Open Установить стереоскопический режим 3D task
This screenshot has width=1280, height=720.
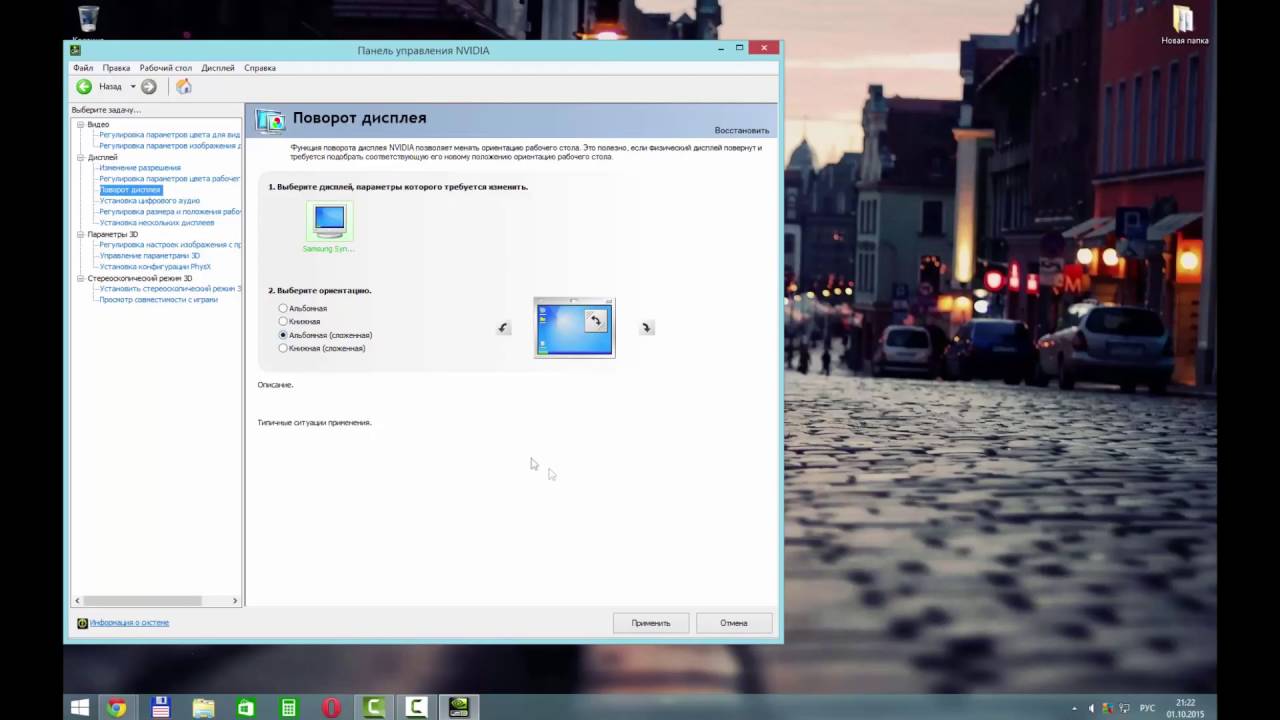point(170,289)
